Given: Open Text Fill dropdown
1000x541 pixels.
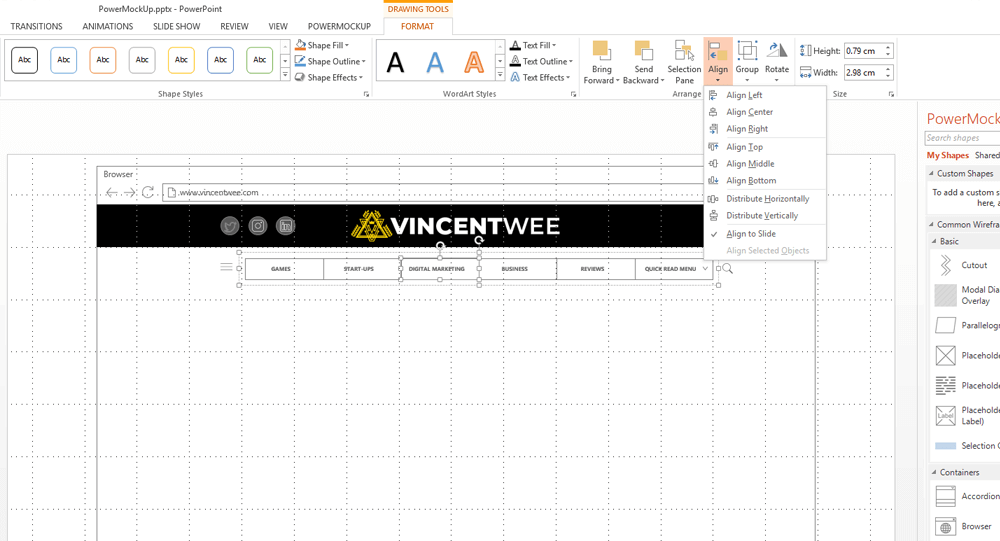Looking at the screenshot, I should coord(533,45).
